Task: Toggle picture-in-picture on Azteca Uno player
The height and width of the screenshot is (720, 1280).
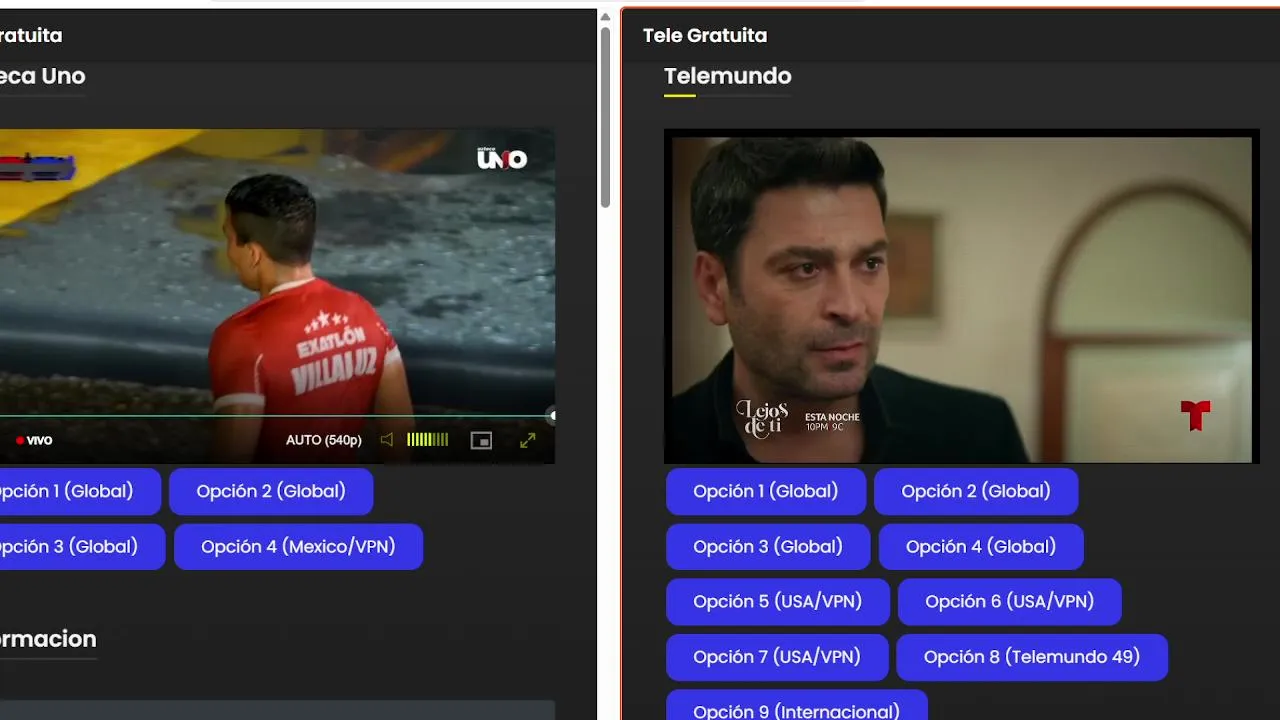Action: coord(481,440)
